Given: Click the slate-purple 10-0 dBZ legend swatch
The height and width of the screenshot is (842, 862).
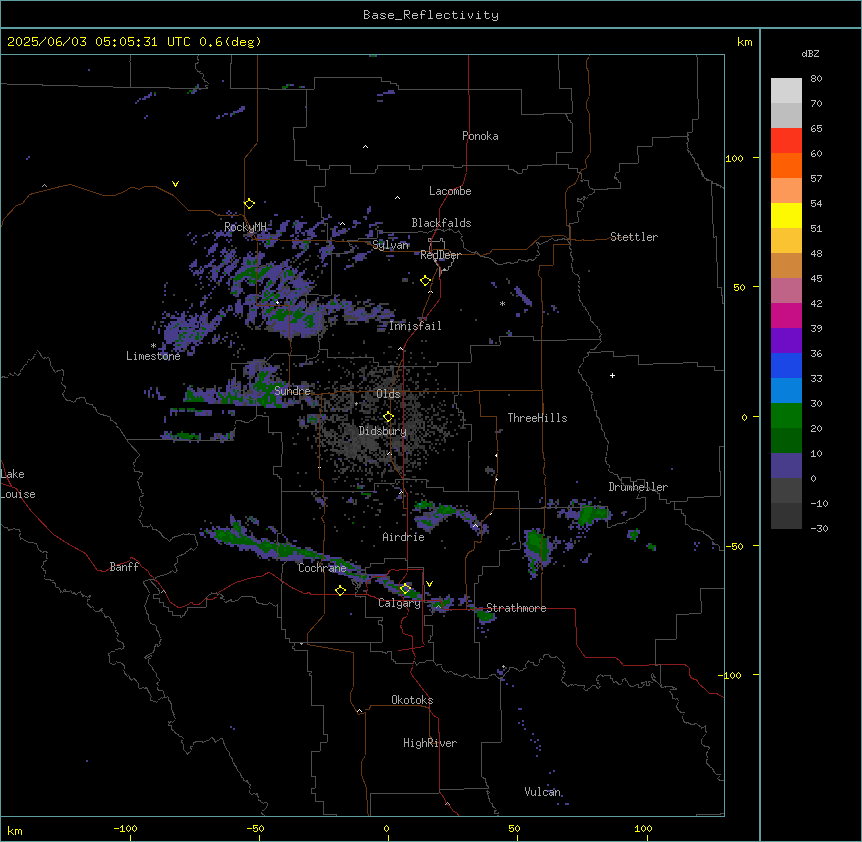Looking at the screenshot, I should coord(786,466).
